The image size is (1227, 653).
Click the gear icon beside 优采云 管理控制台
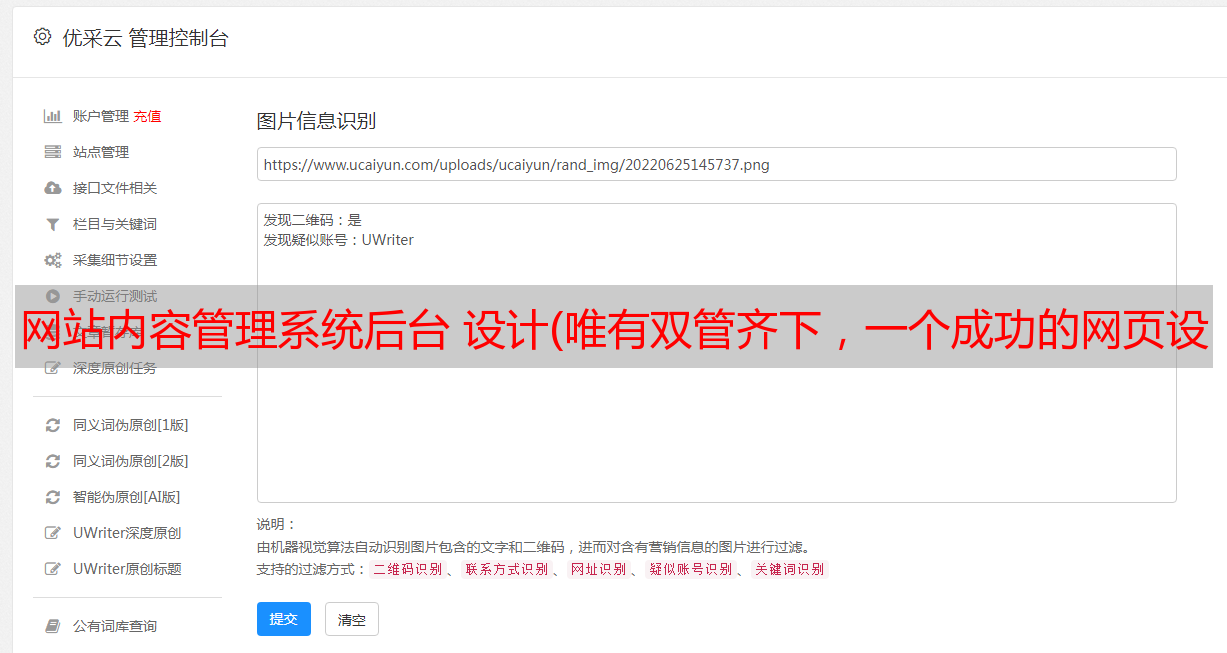click(x=42, y=37)
